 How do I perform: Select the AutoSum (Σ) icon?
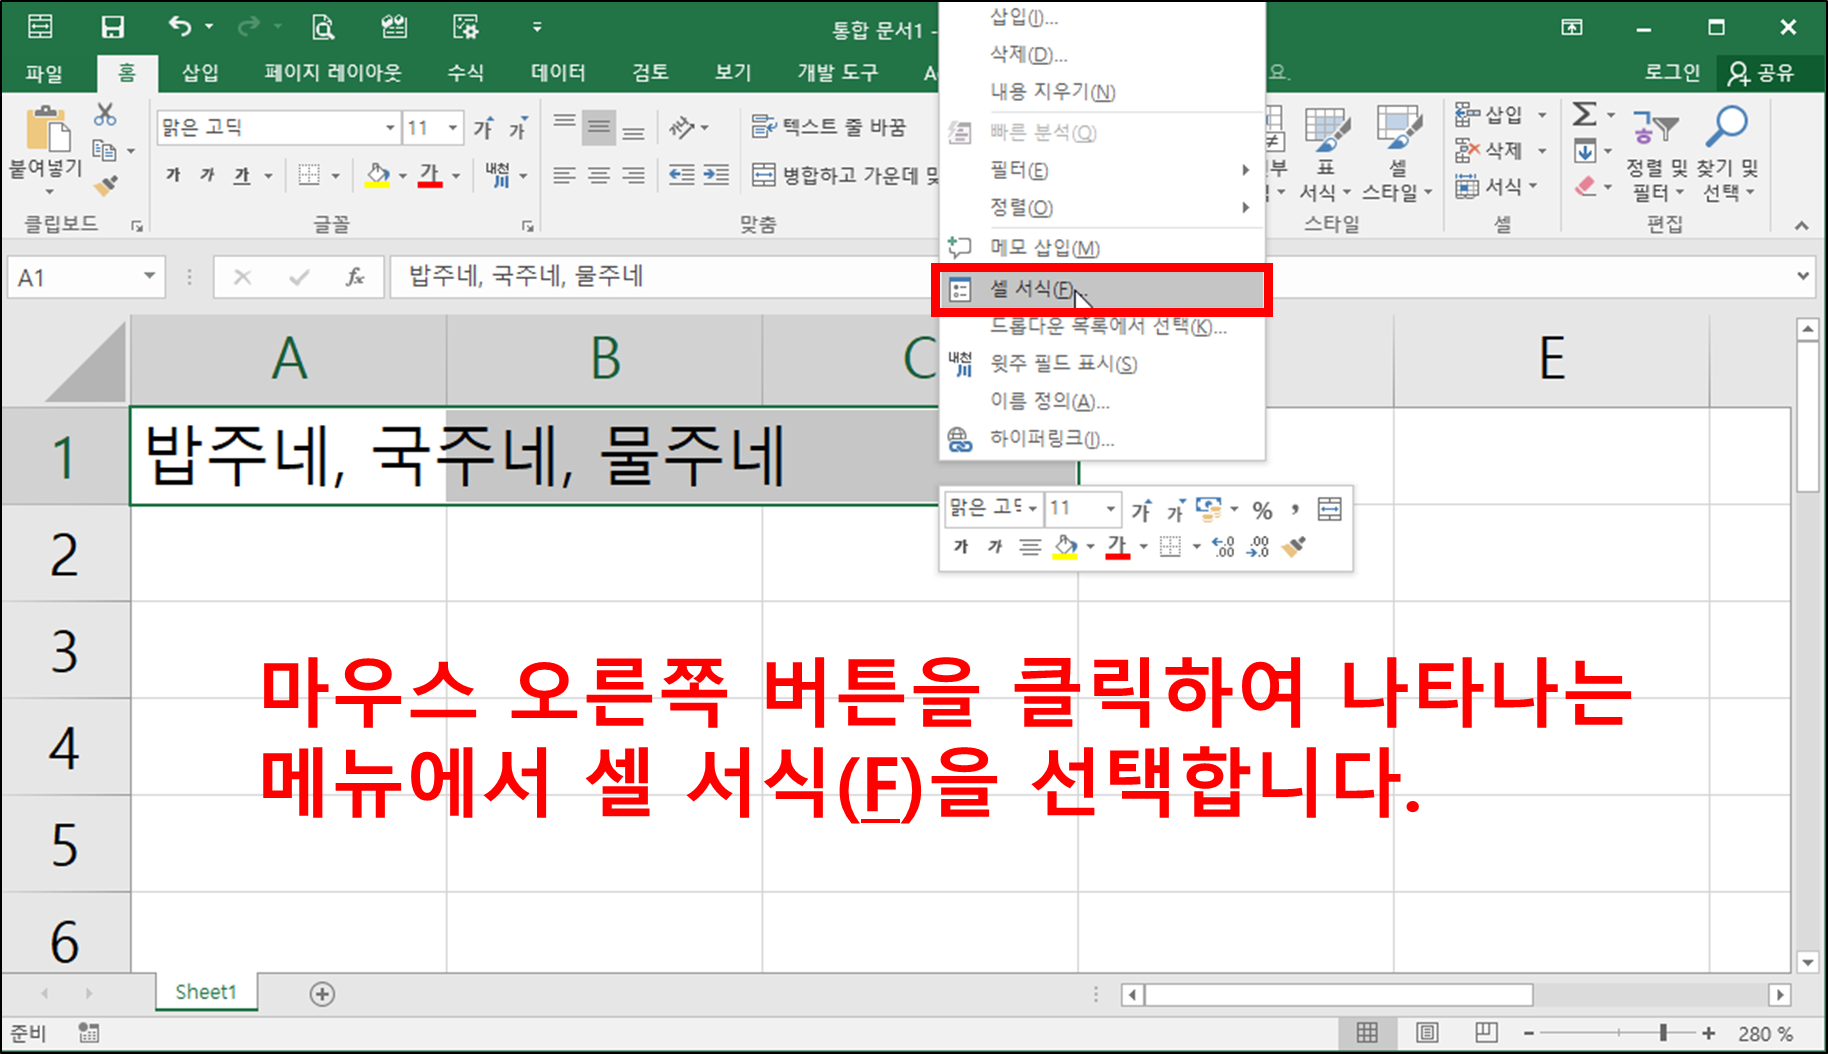1585,114
